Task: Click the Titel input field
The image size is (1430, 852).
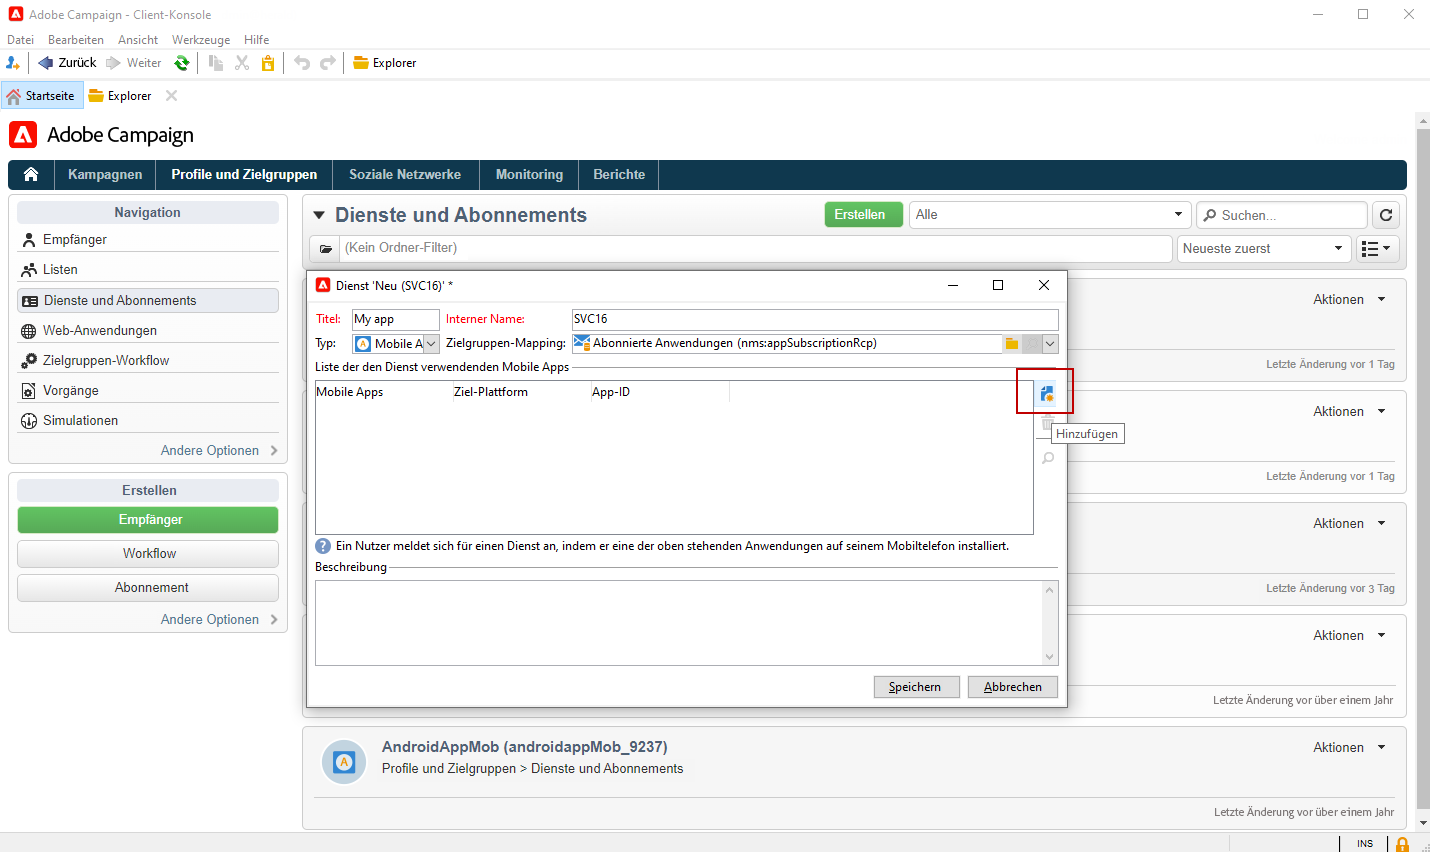Action: [396, 319]
